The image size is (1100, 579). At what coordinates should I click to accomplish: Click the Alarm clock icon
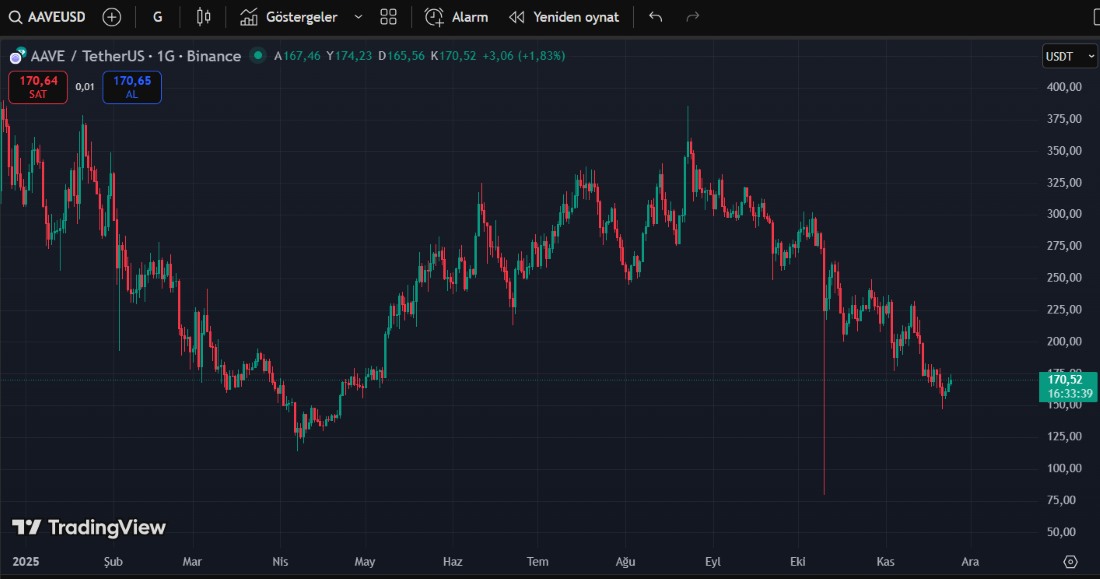[x=434, y=17]
